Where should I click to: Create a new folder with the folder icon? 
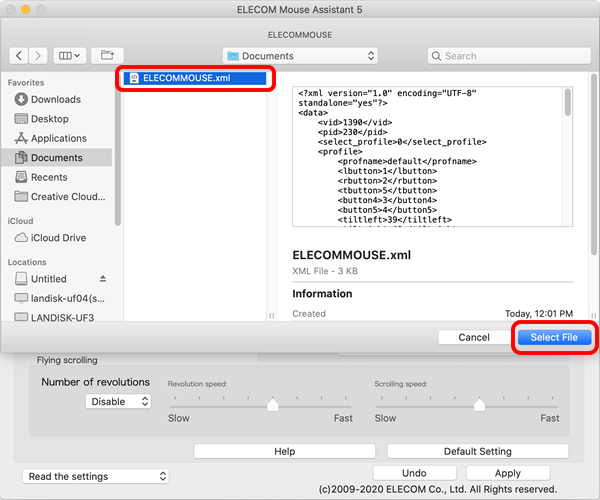[x=108, y=56]
